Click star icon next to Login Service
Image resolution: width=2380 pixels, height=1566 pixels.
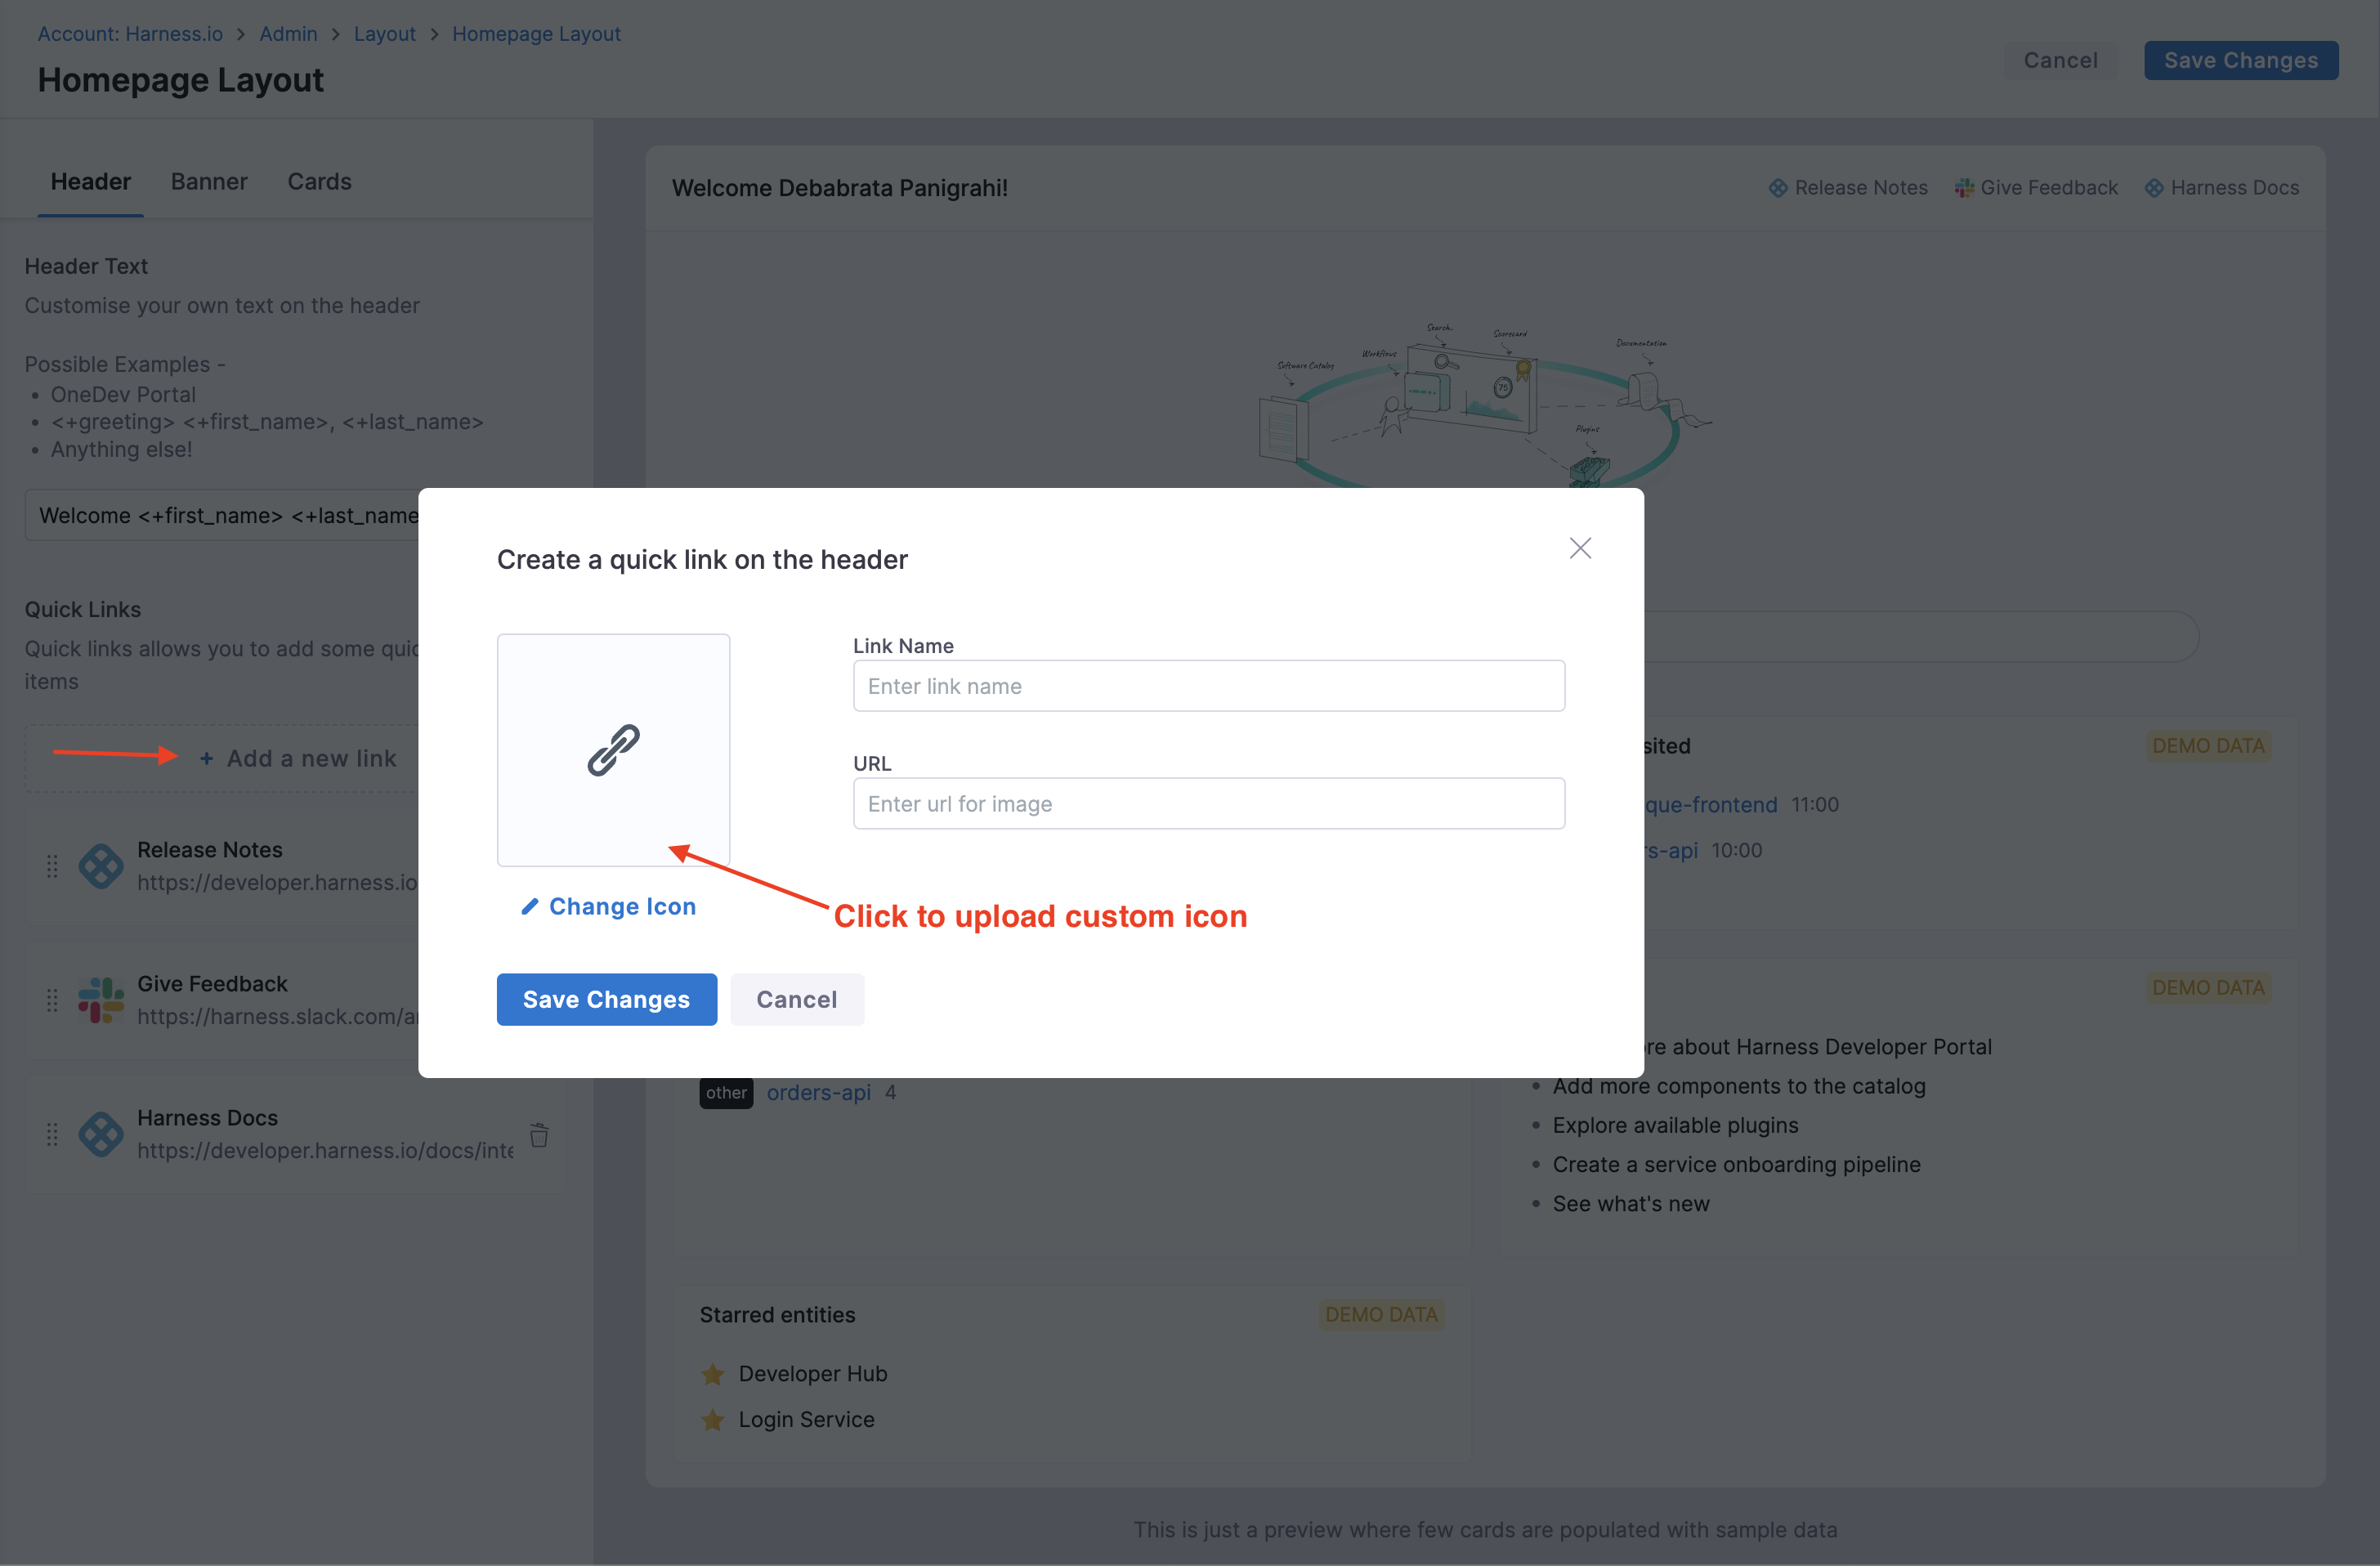click(713, 1420)
